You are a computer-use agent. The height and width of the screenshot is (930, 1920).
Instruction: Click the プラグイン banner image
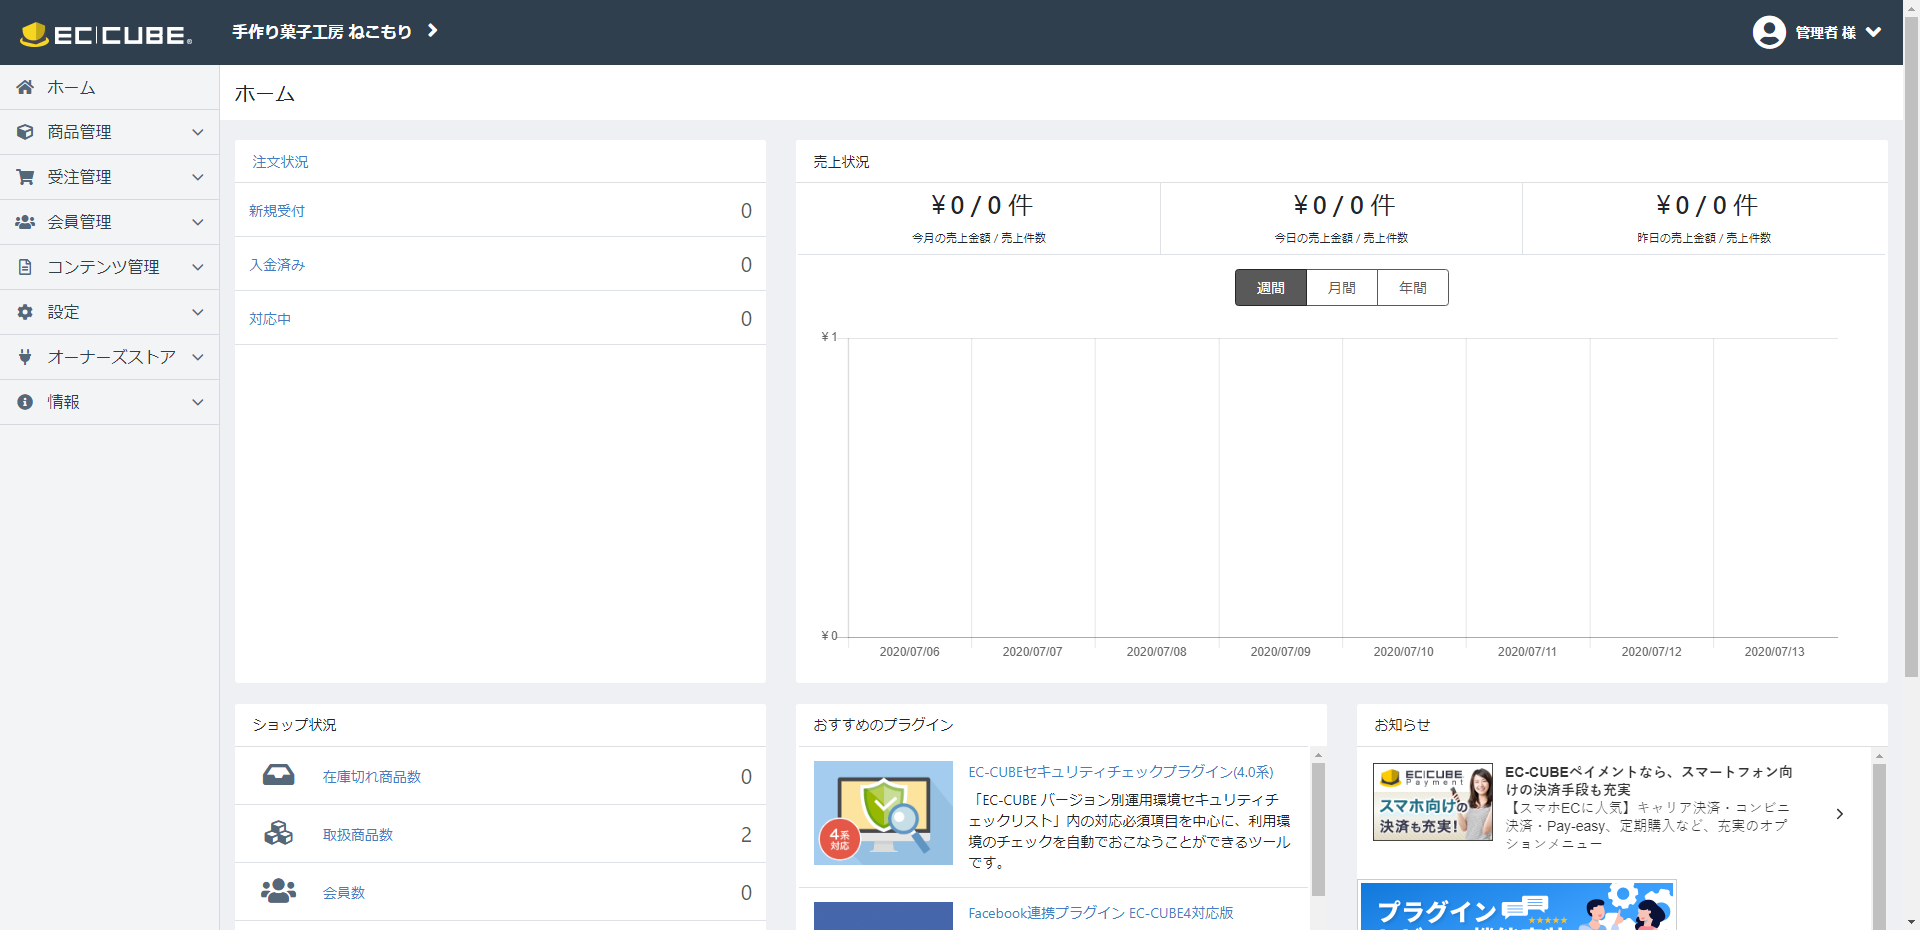1517,906
